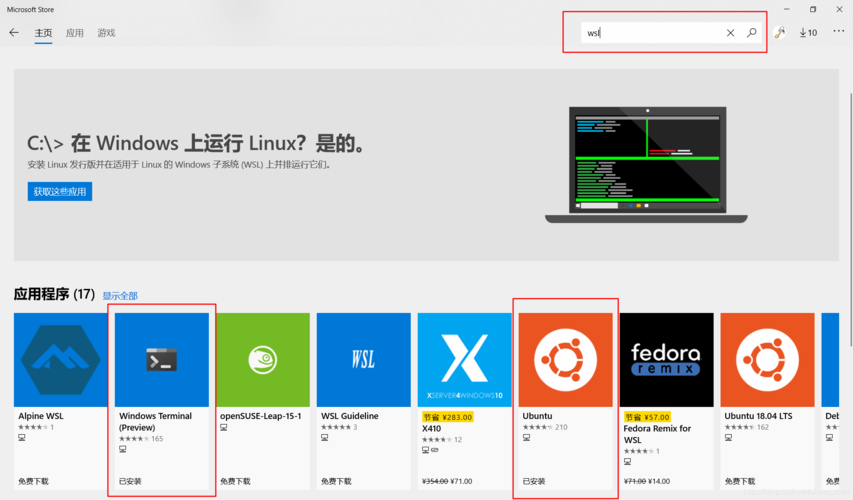
Task: Click the Fedora Remix for WSL title
Action: click(657, 434)
